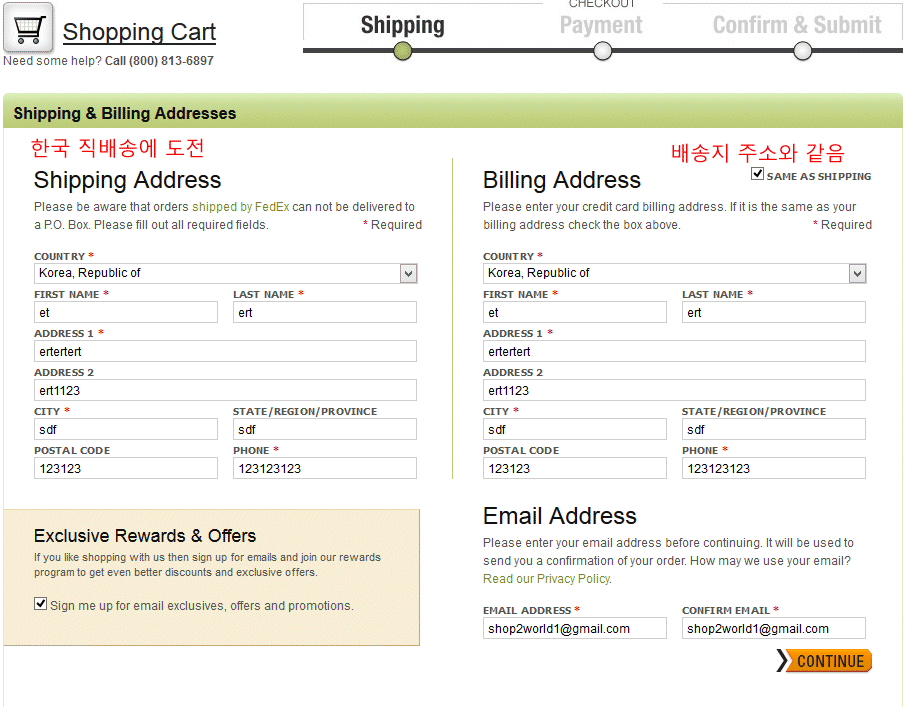Open the shipping Country dropdown
This screenshot has height=707, width=911.
click(408, 273)
